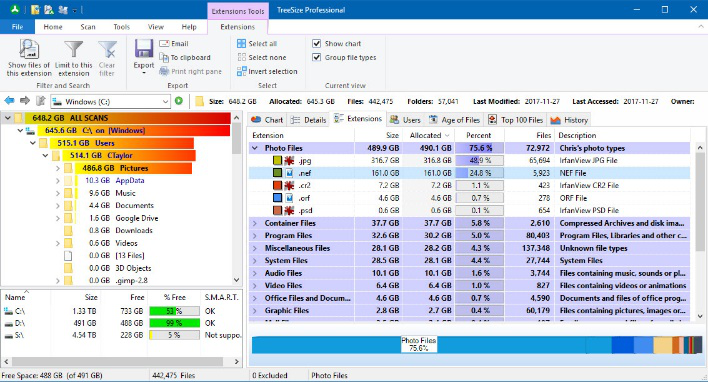Viewport: 708px width, 382px height.
Task: Switch to the Top 100 Files tab
Action: [516, 120]
